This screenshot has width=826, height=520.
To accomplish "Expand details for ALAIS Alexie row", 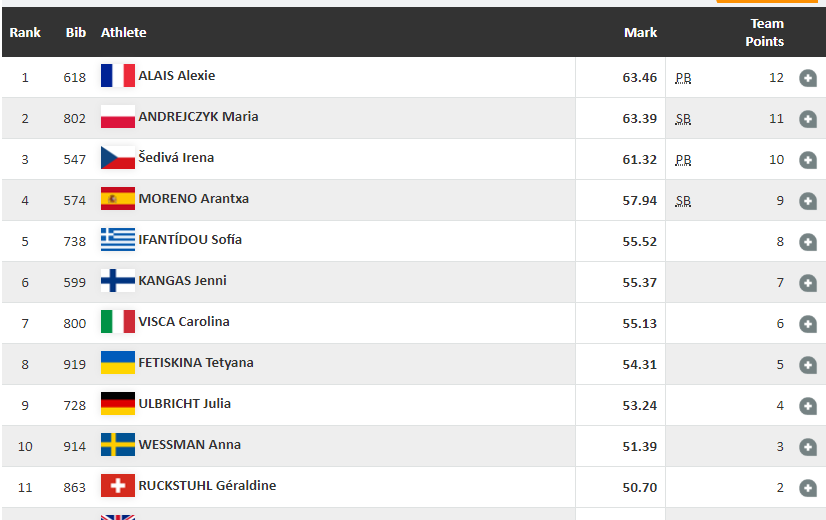I will (808, 78).
